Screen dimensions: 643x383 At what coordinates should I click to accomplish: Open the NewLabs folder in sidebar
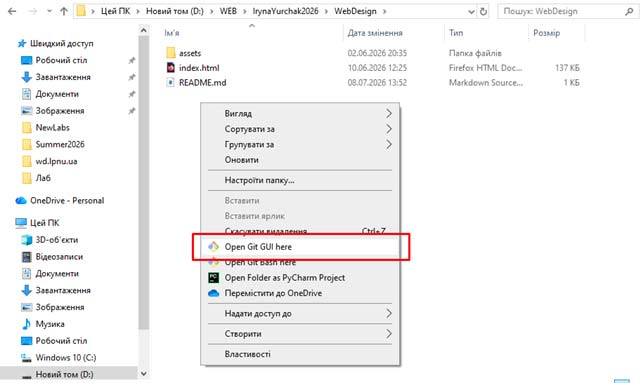coord(52,128)
